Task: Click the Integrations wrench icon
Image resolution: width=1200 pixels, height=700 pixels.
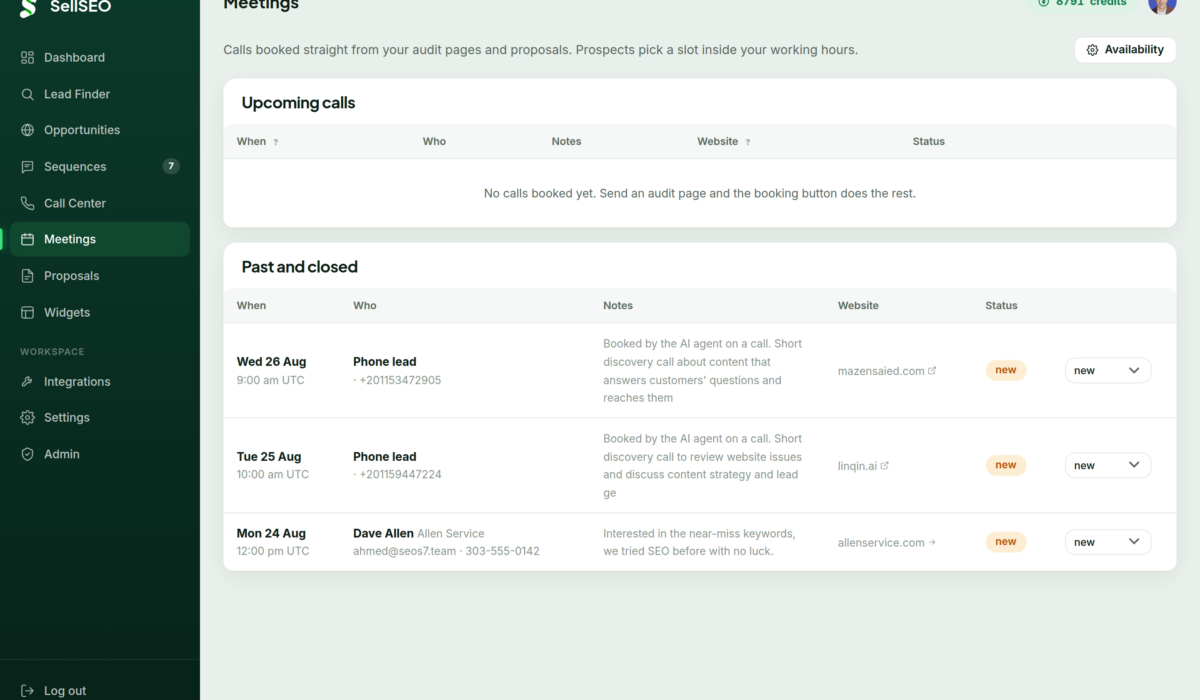Action: [27, 382]
